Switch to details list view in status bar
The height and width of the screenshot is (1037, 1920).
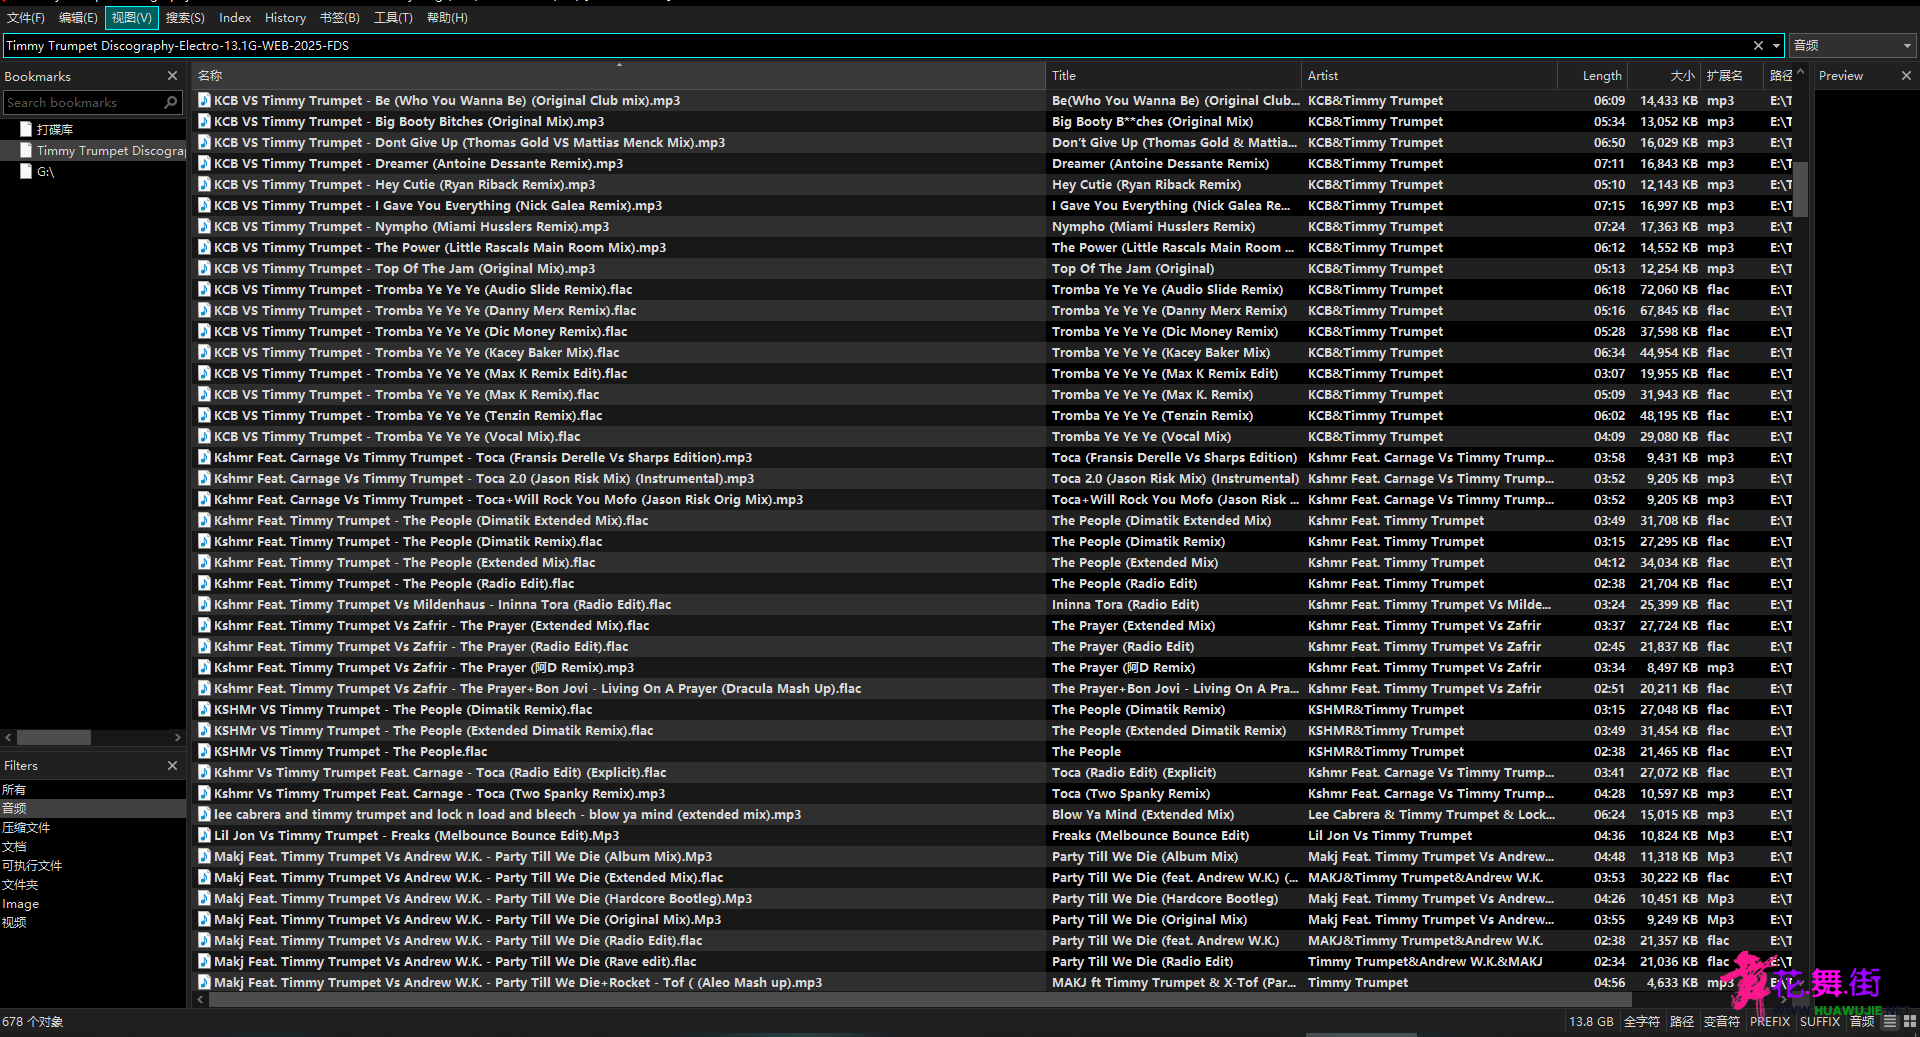[1890, 1021]
